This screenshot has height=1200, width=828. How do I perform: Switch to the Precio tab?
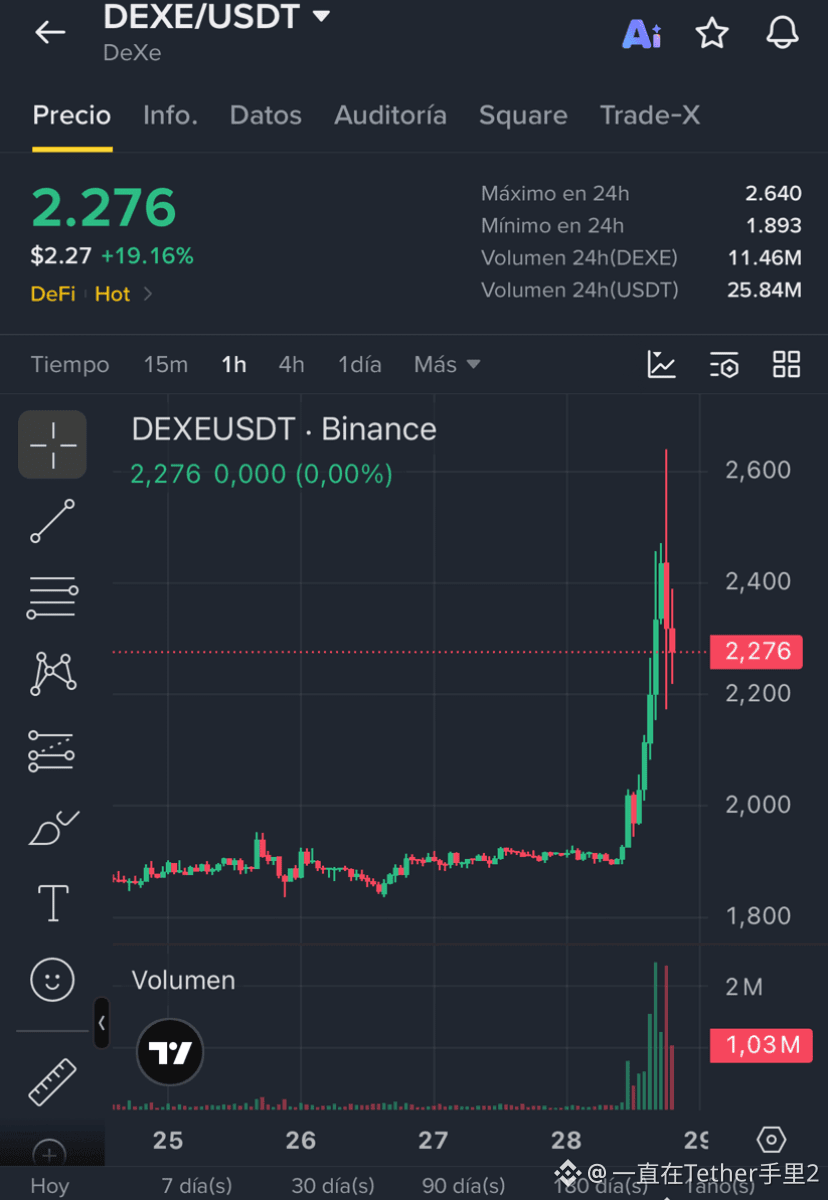tap(72, 115)
